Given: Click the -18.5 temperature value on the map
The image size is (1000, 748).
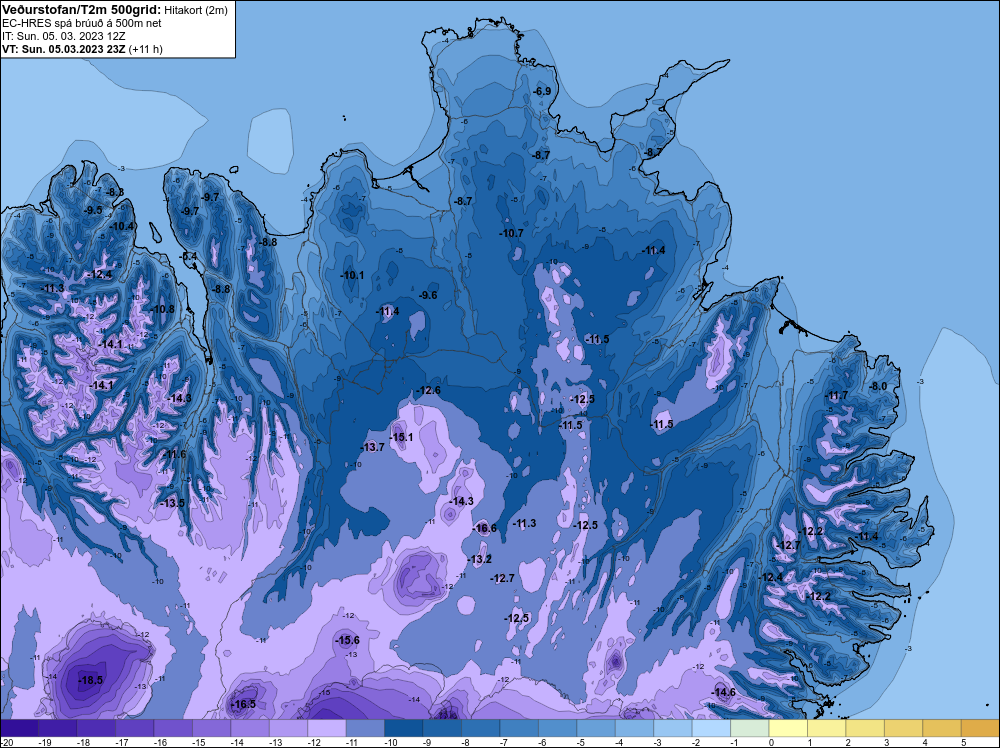Looking at the screenshot, I should click(91, 680).
